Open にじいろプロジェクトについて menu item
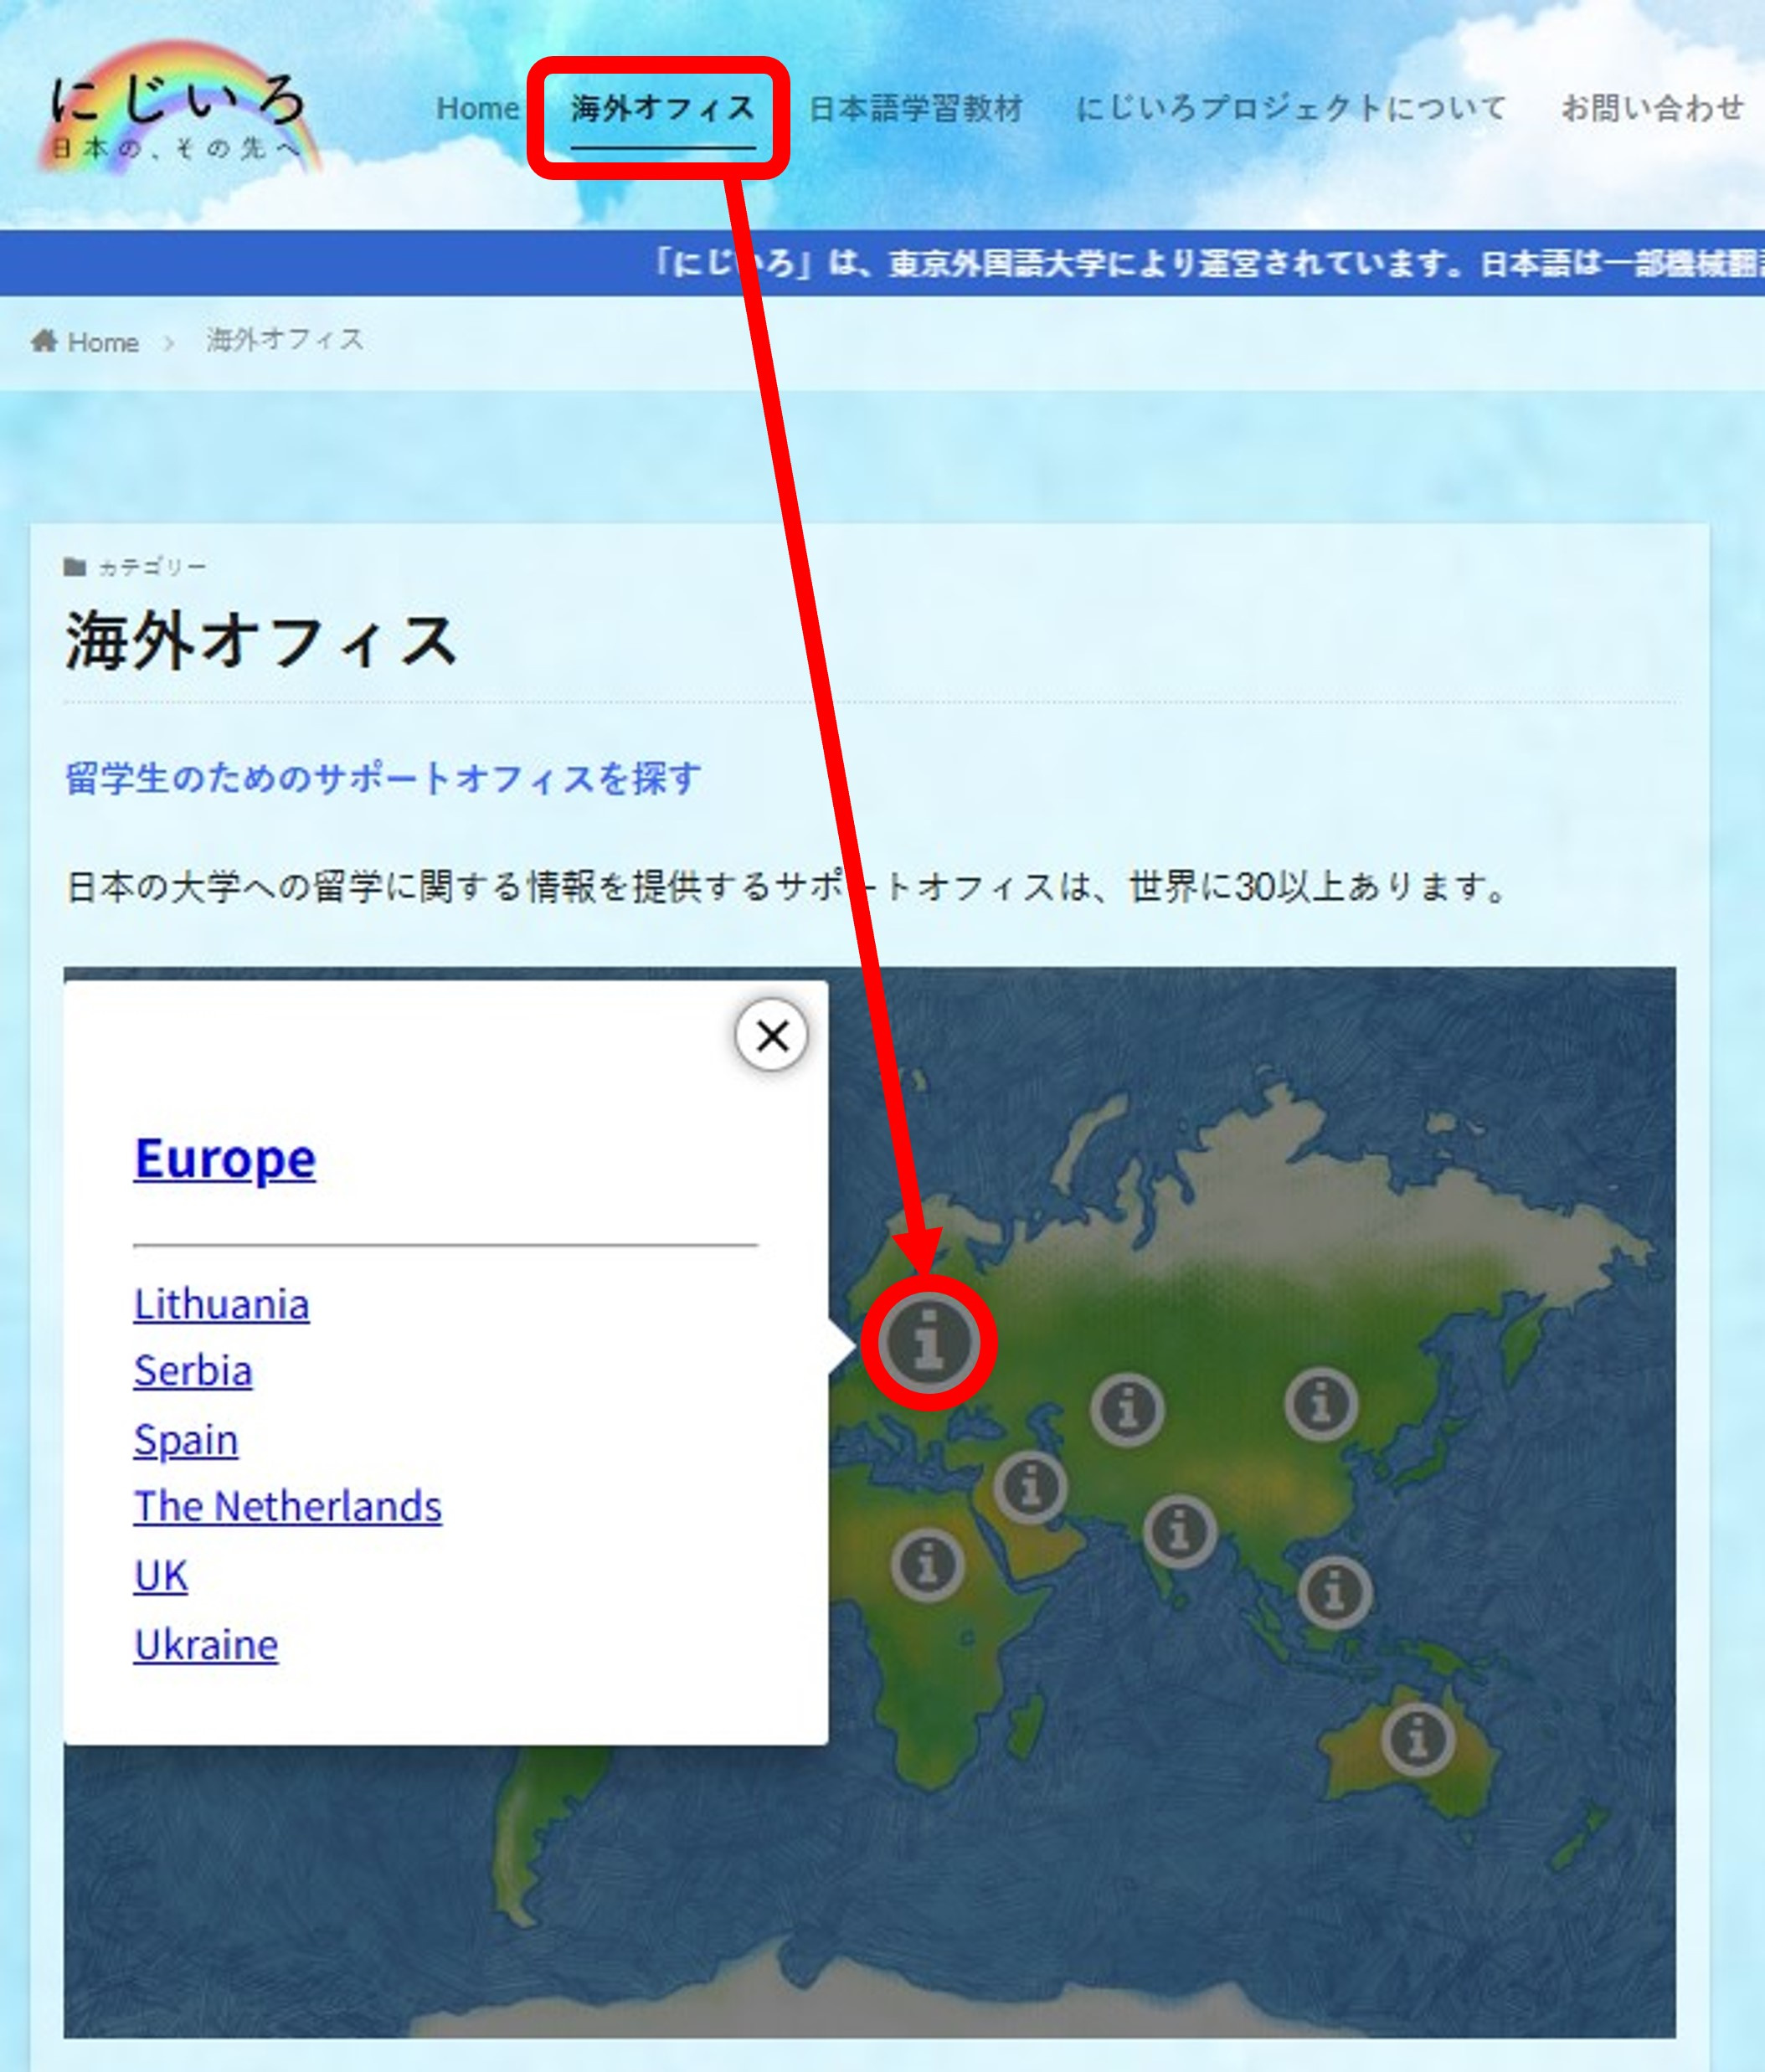1765x2072 pixels. (1290, 108)
